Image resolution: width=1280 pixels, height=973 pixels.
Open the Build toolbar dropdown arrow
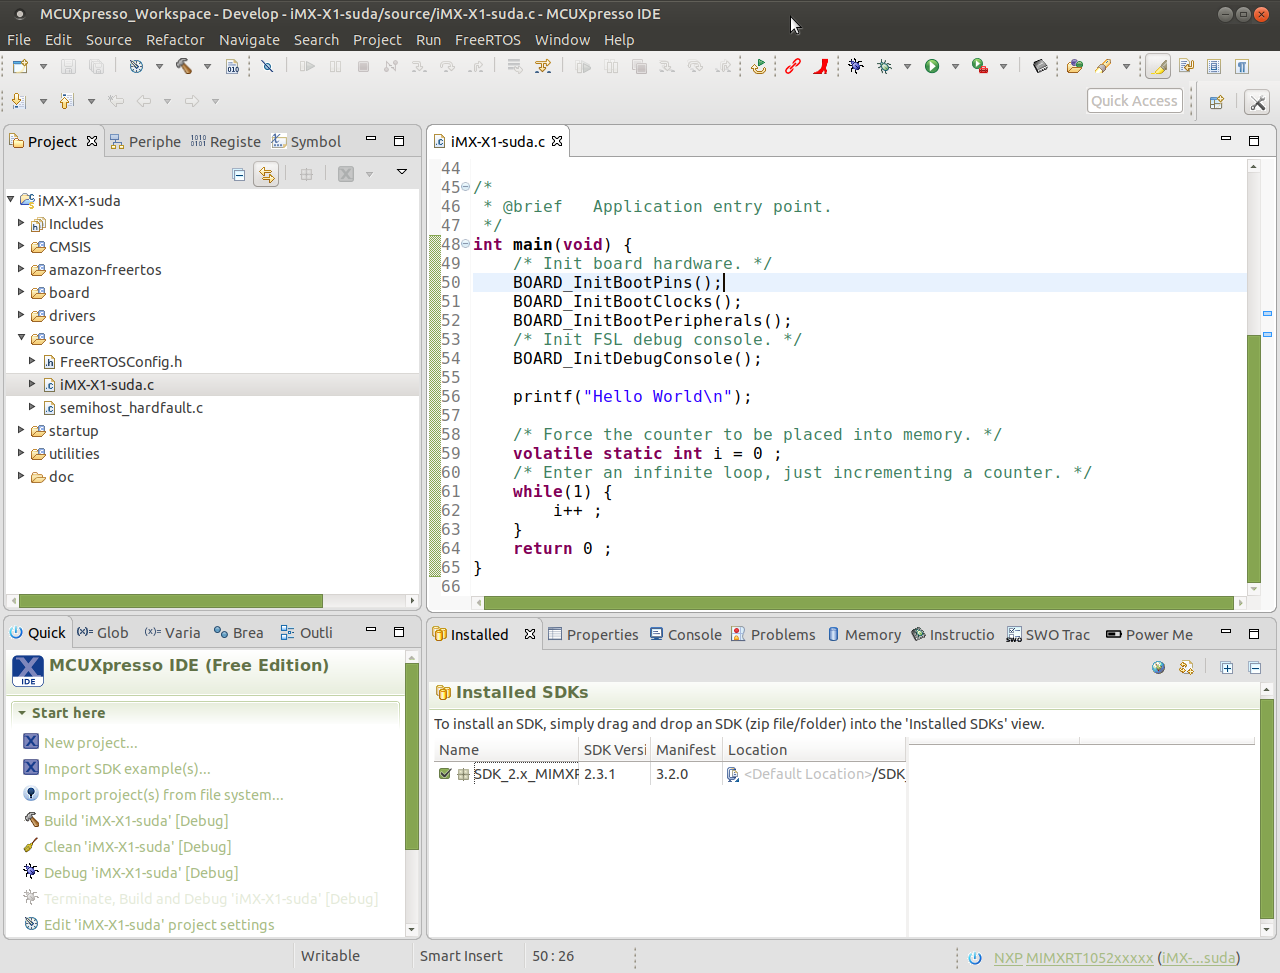point(207,67)
